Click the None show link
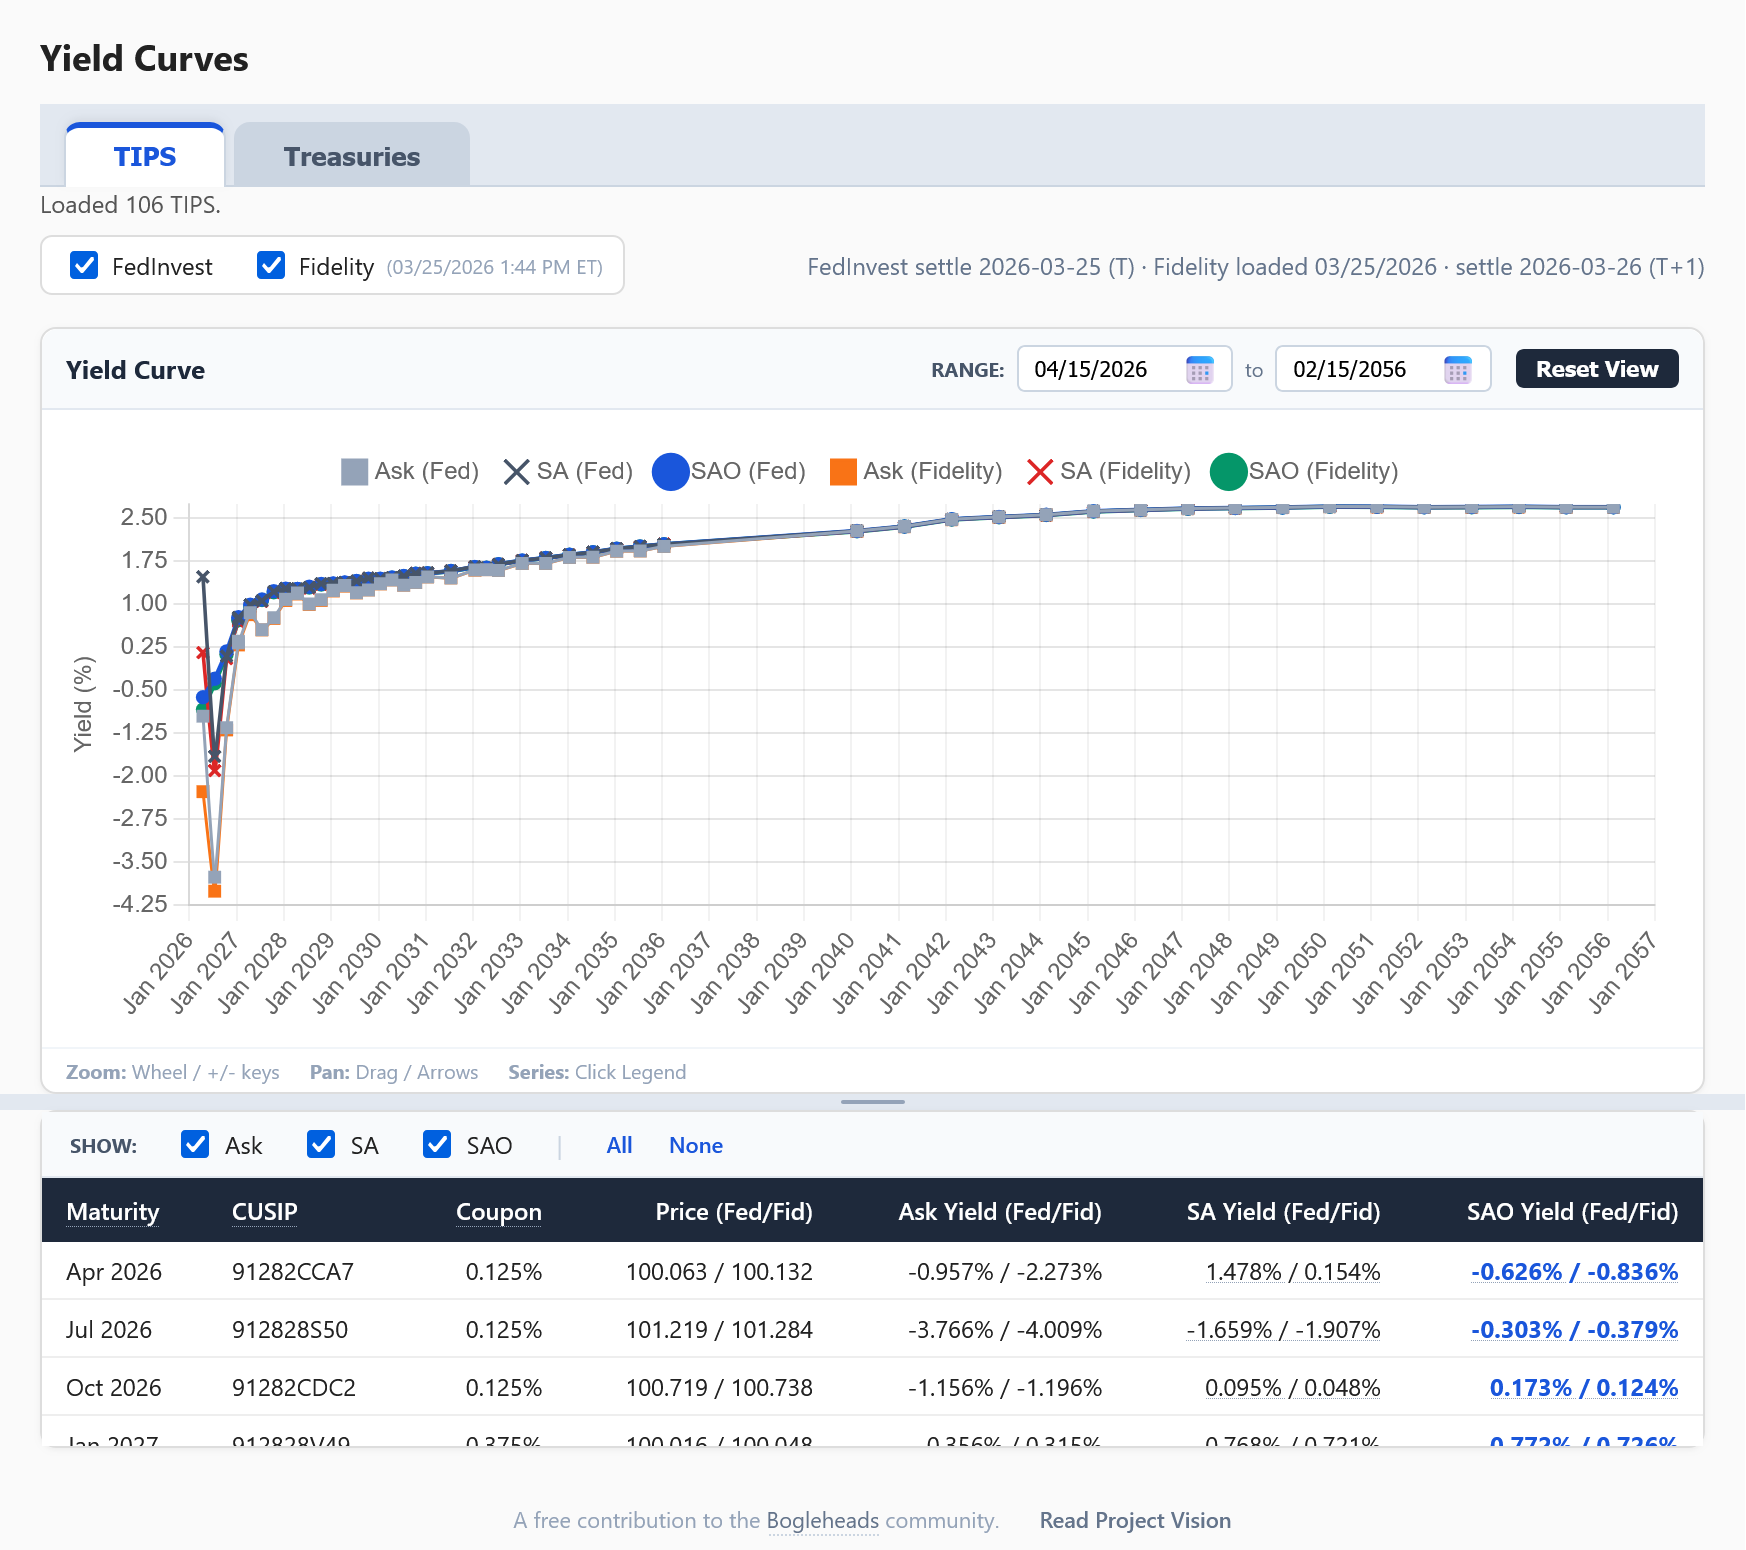Image resolution: width=1746 pixels, height=1550 pixels. coord(696,1145)
